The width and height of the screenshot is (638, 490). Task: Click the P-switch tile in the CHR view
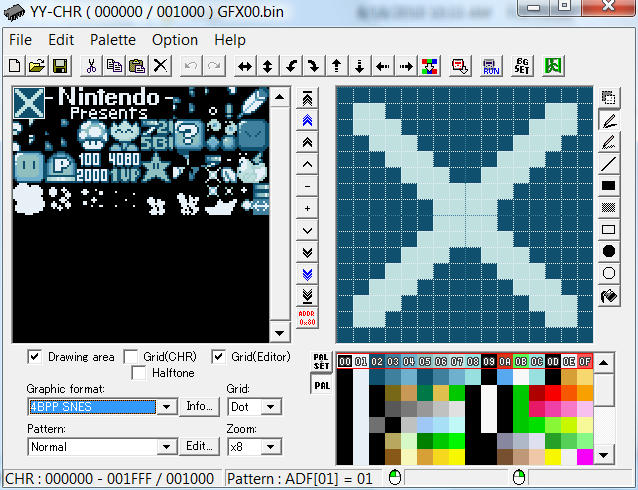click(x=60, y=167)
